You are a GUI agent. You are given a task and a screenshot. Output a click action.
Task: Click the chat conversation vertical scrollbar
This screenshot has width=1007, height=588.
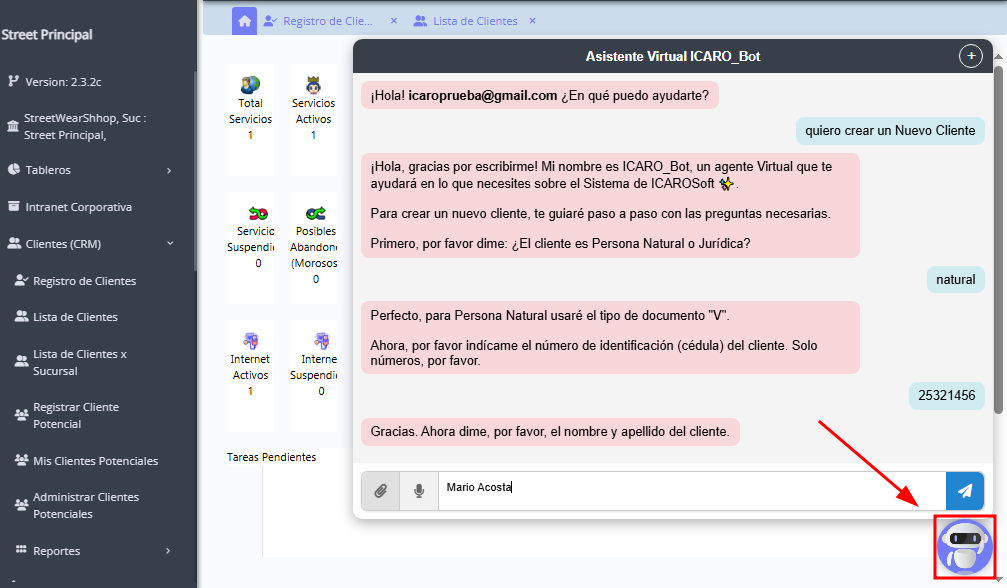(x=997, y=238)
